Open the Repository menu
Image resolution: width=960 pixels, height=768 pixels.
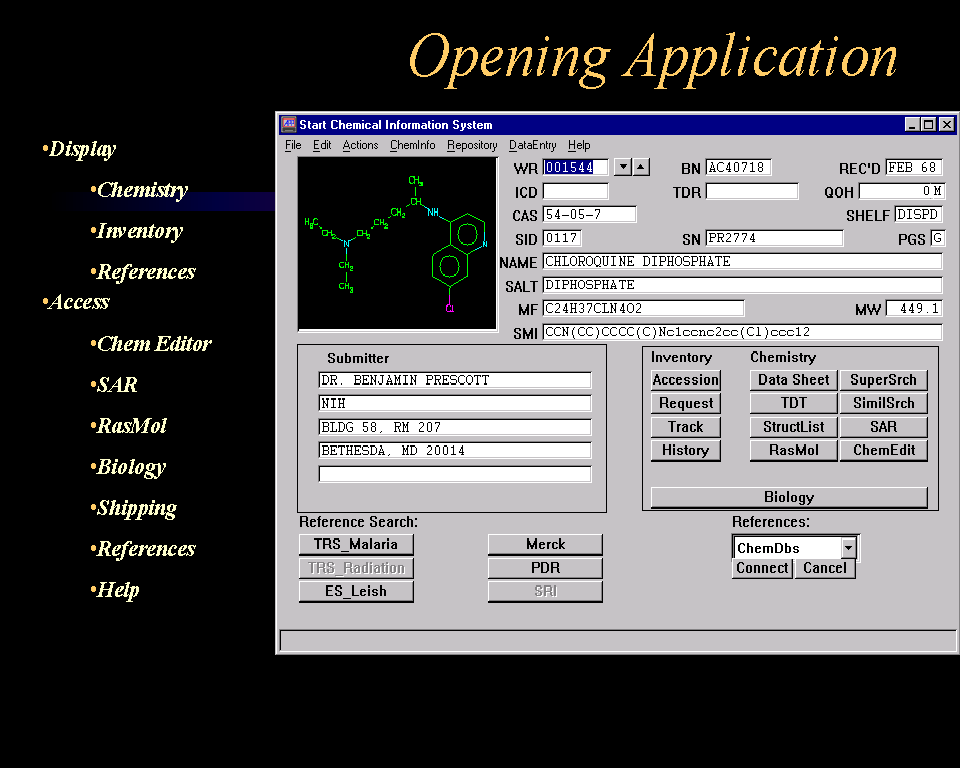(472, 145)
